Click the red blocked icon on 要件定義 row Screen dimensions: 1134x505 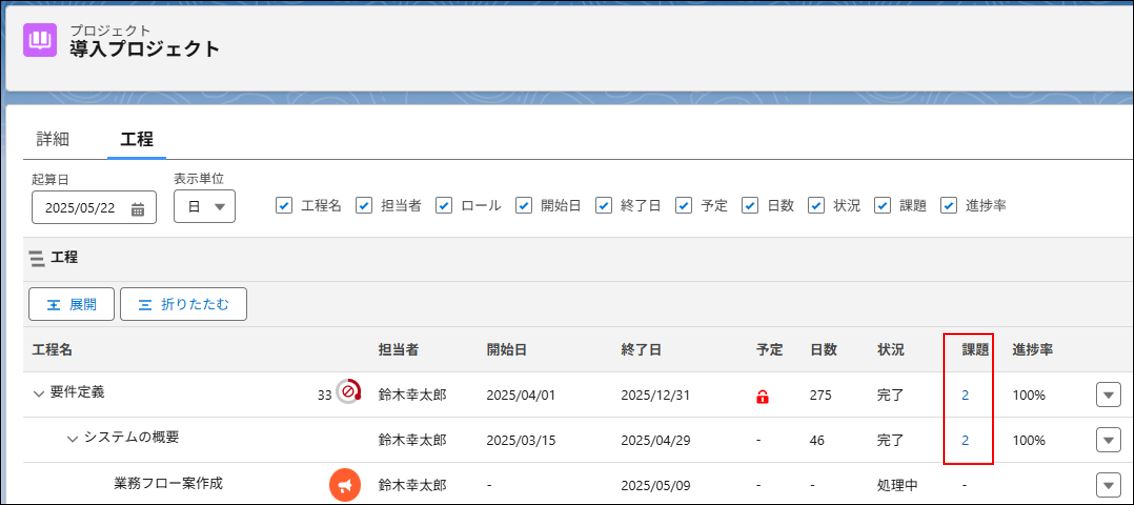pos(348,392)
